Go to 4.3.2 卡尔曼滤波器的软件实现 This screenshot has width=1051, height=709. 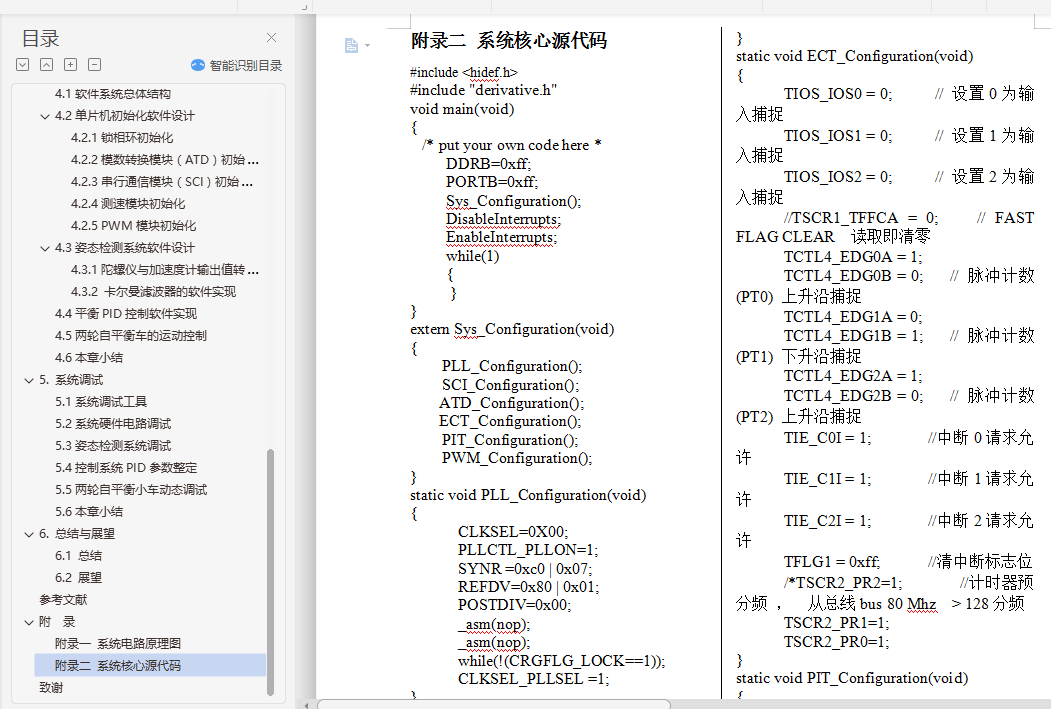click(153, 292)
